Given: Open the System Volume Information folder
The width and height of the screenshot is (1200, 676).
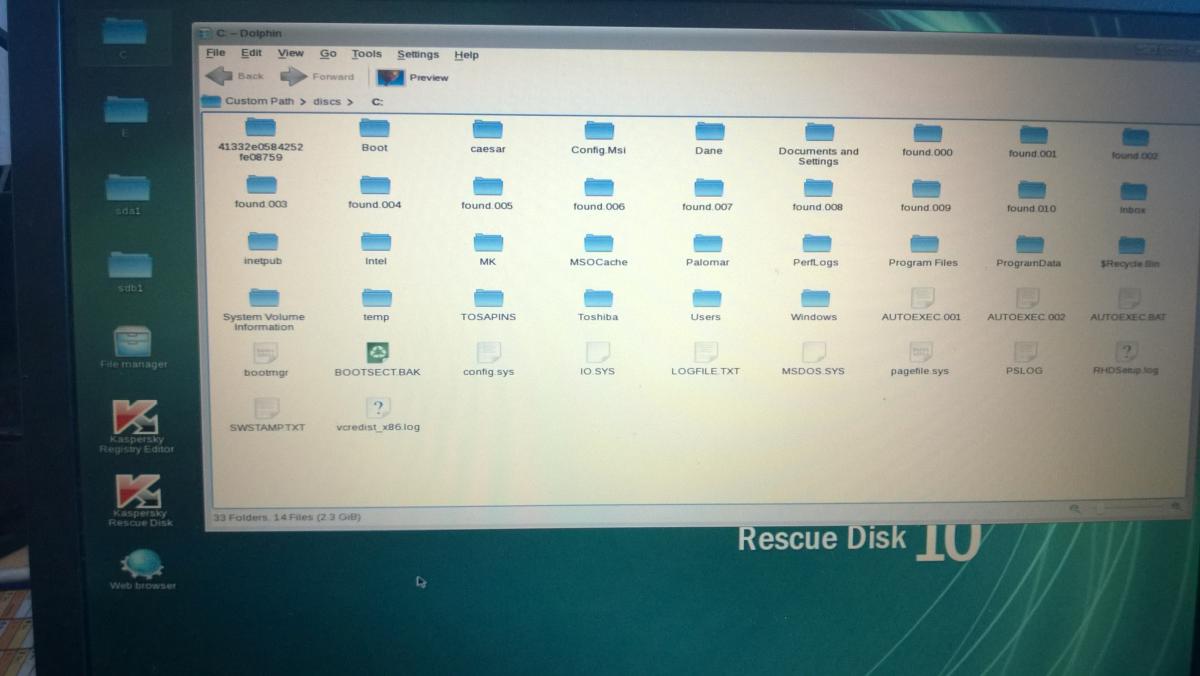Looking at the screenshot, I should pos(264,310).
